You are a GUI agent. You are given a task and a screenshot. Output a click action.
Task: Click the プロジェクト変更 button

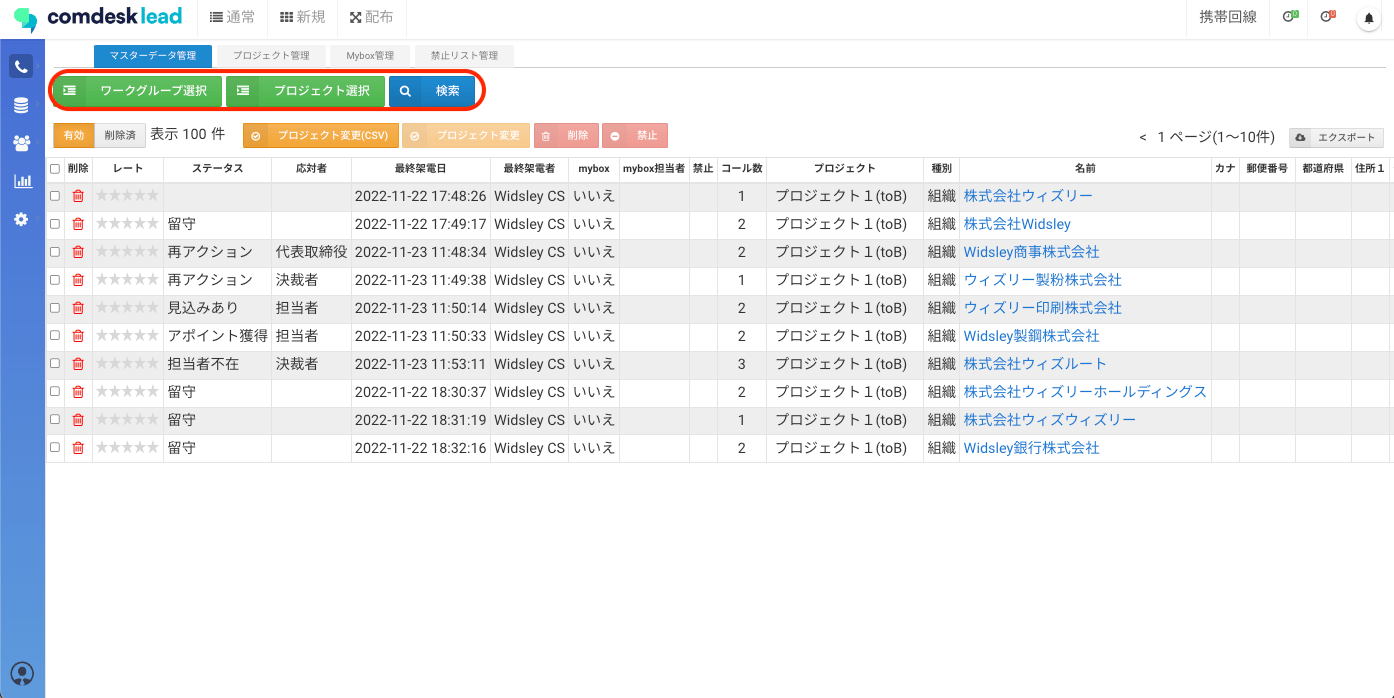[466, 136]
